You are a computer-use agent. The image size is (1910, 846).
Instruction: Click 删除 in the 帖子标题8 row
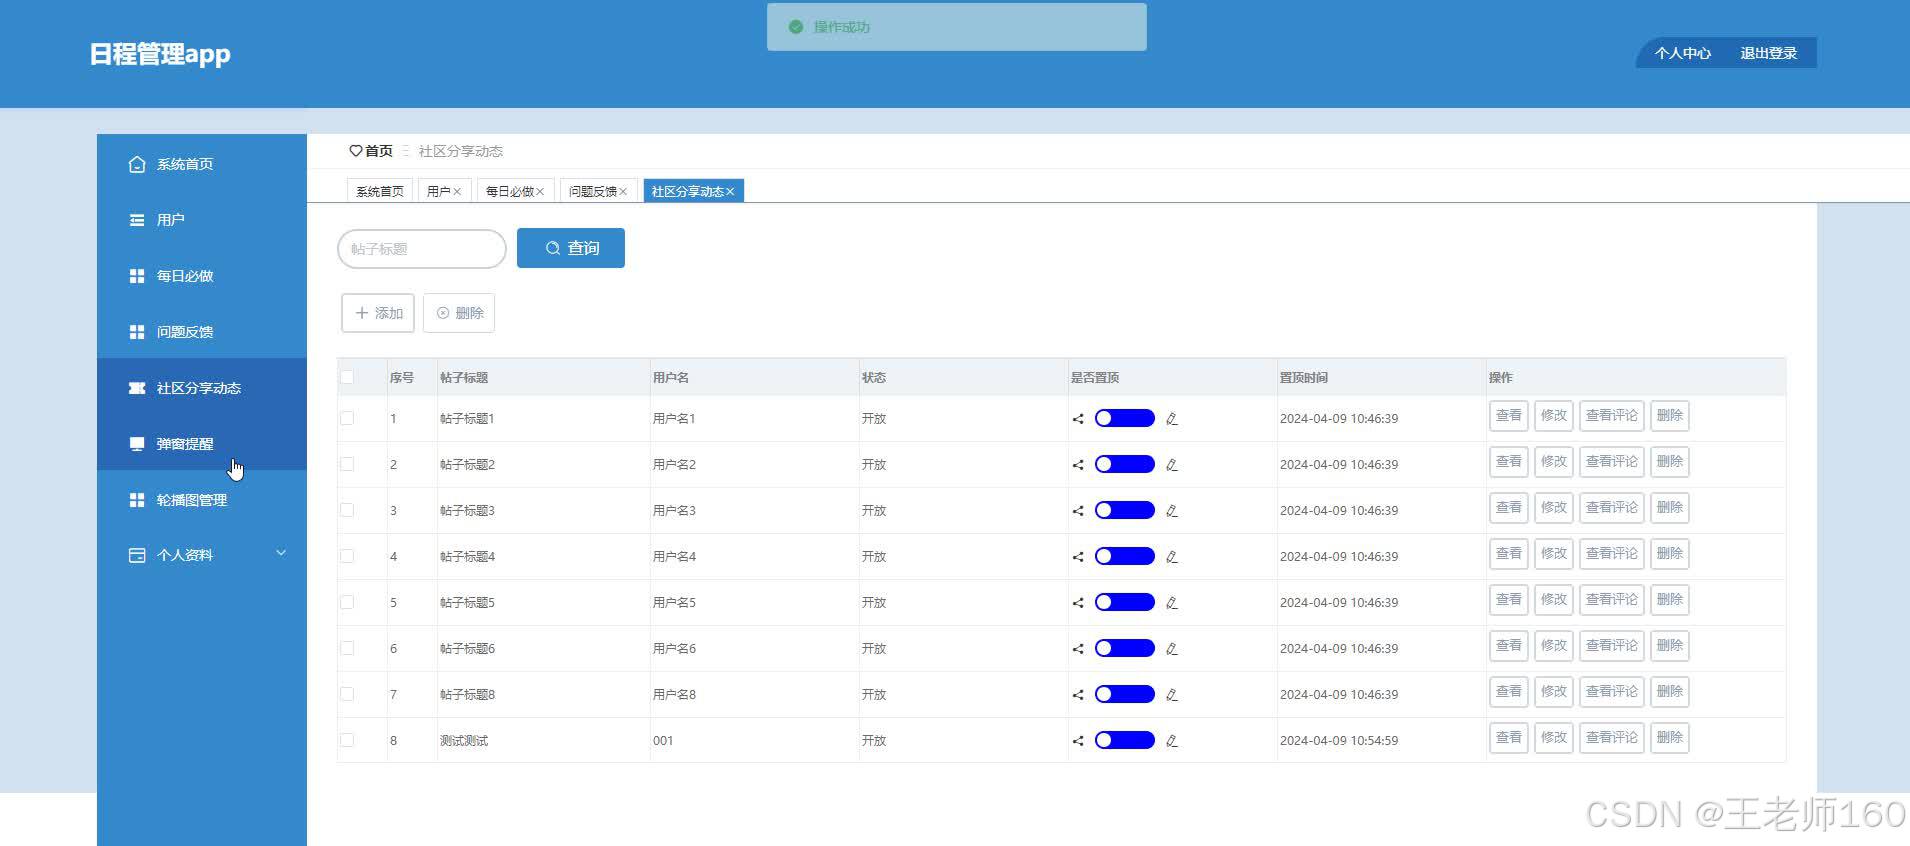(1670, 692)
